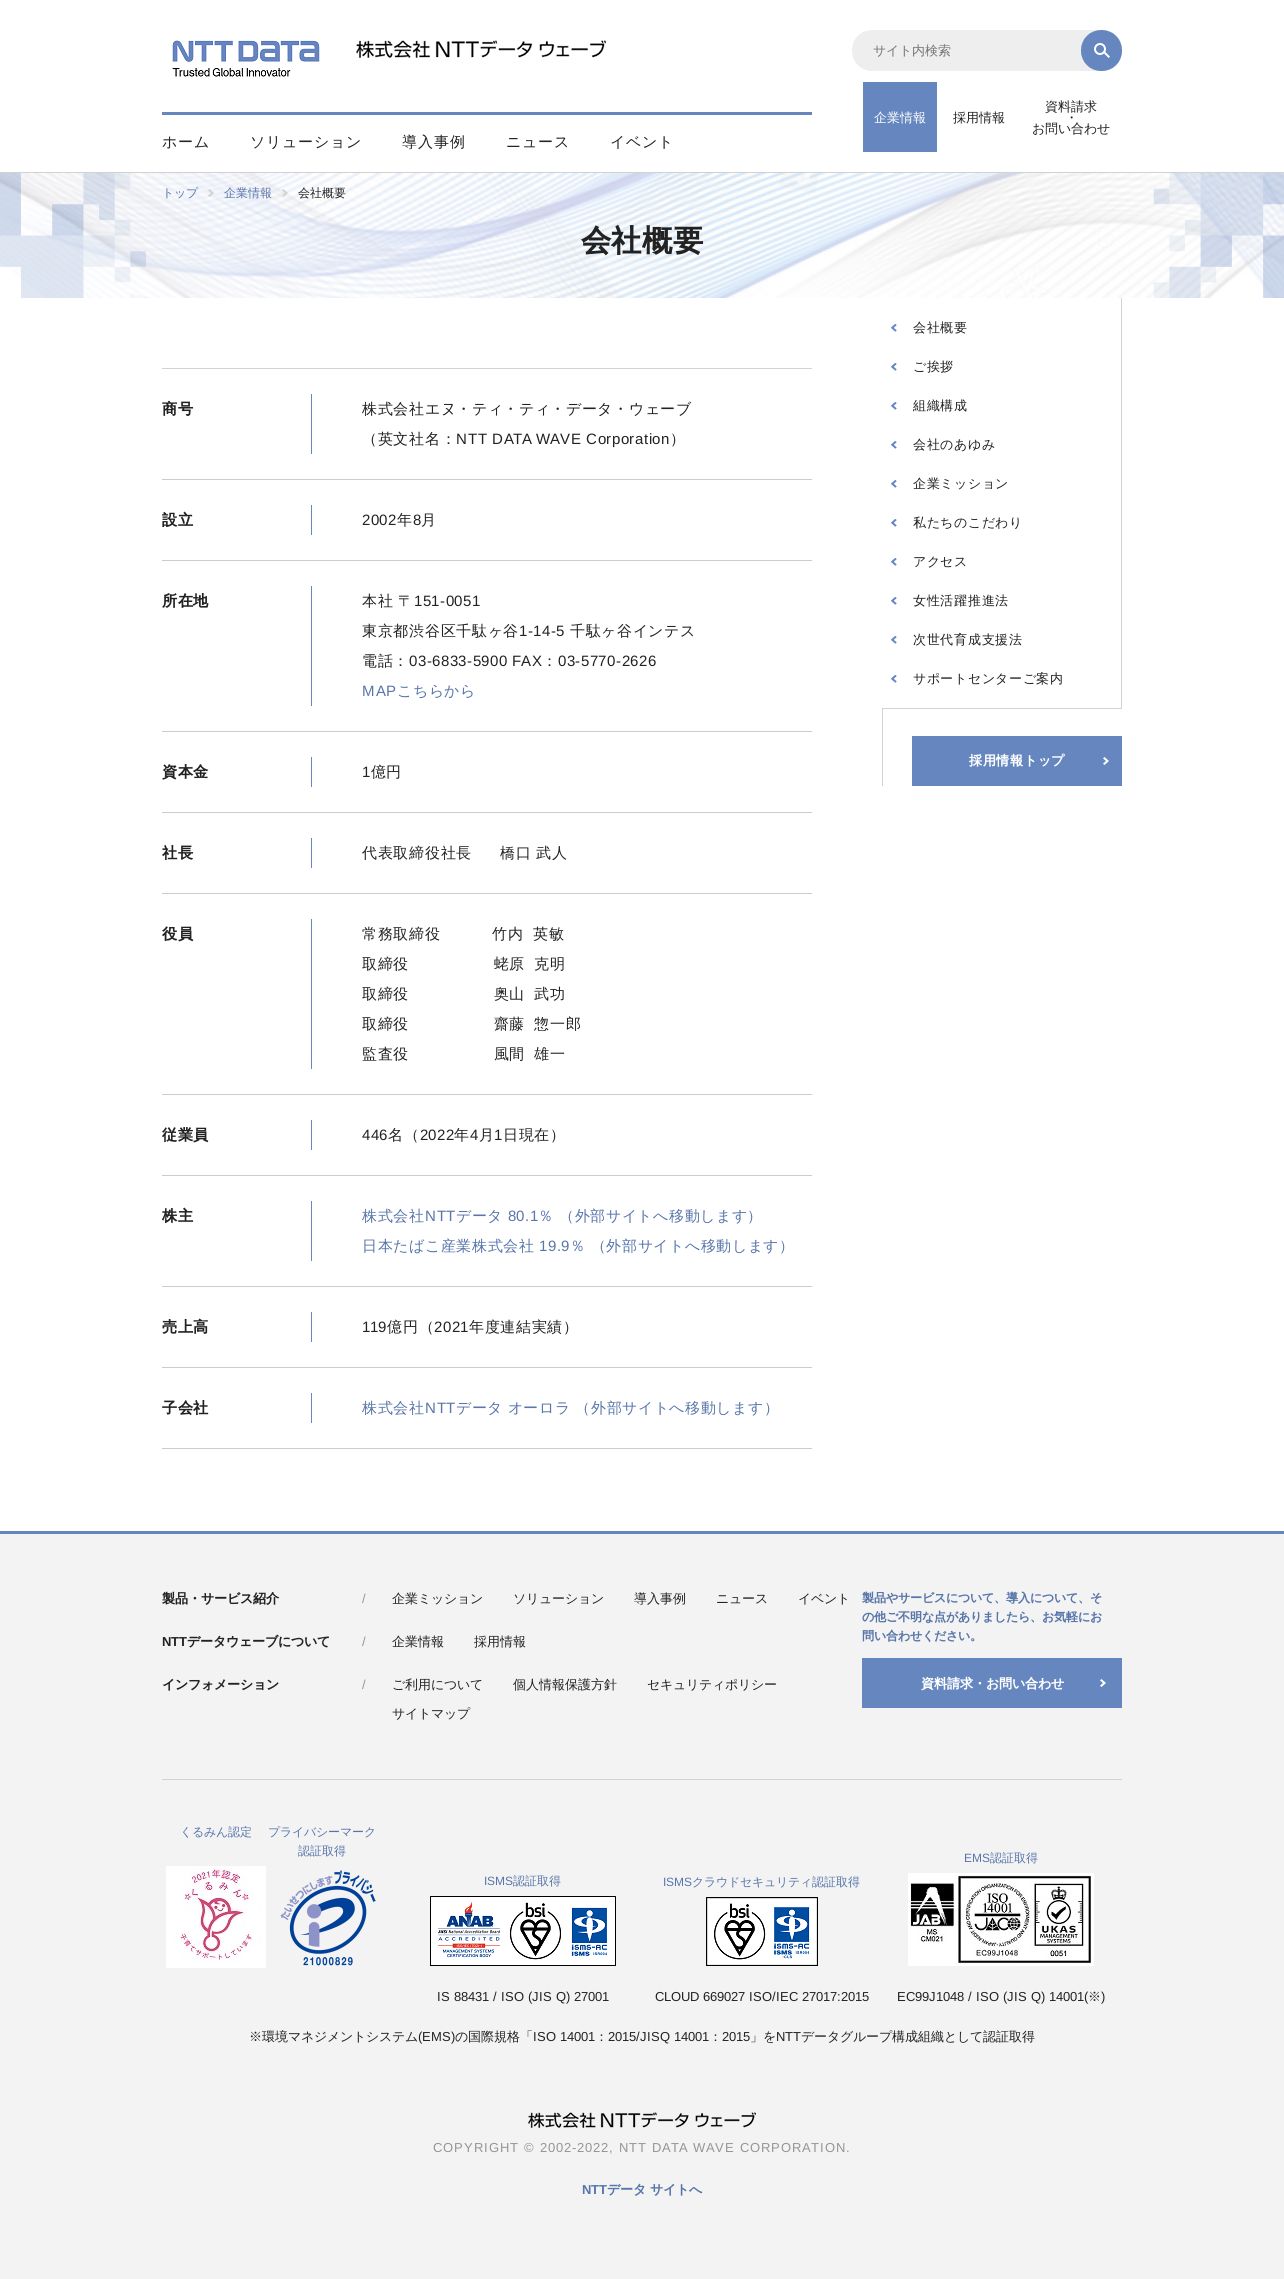Click footer 個人情報保護方針 link
Screen dimensions: 1284x2279
click(565, 1685)
